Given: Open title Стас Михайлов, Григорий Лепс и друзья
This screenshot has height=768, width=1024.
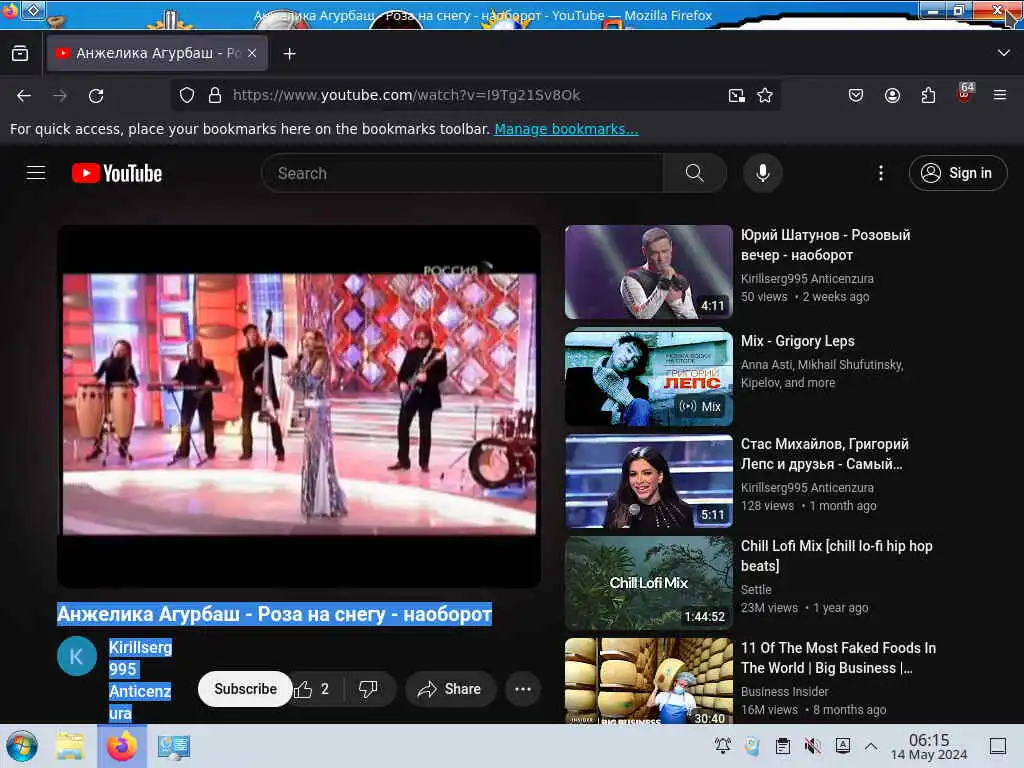Looking at the screenshot, I should (x=824, y=454).
